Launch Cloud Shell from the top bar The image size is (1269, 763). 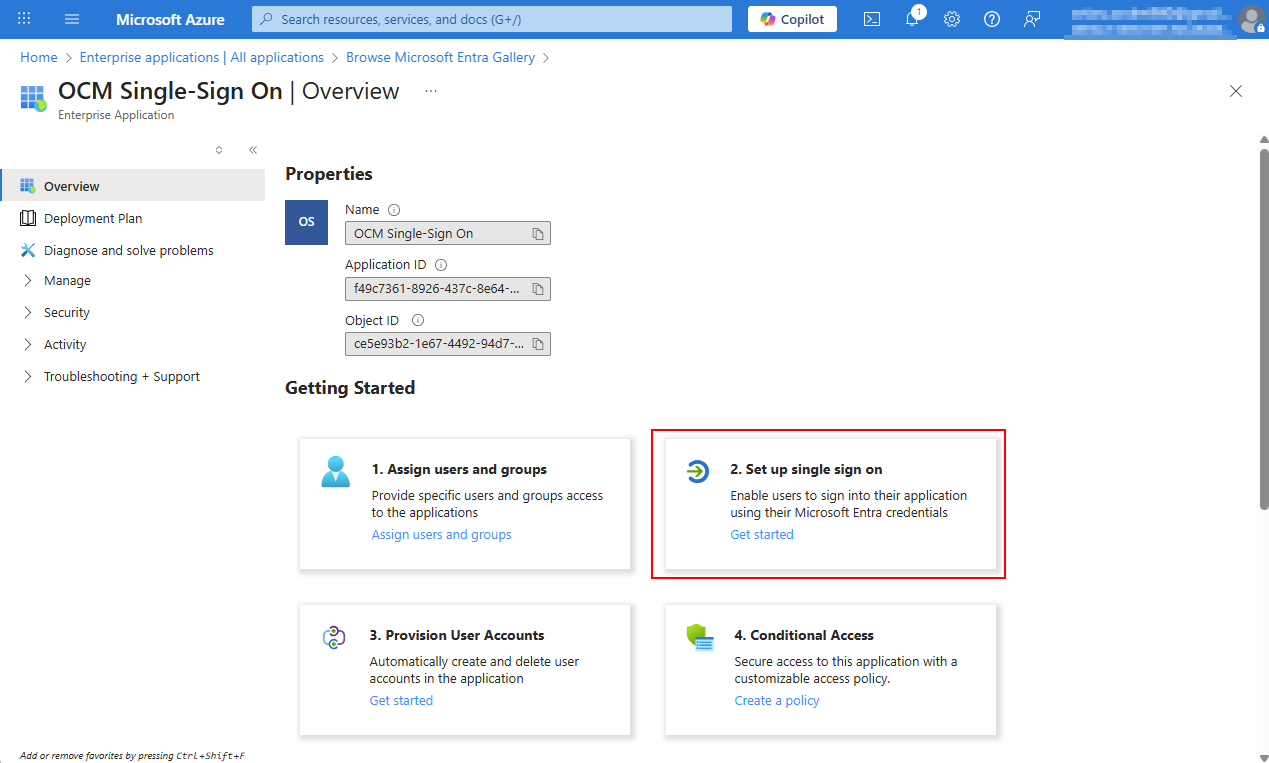(872, 19)
